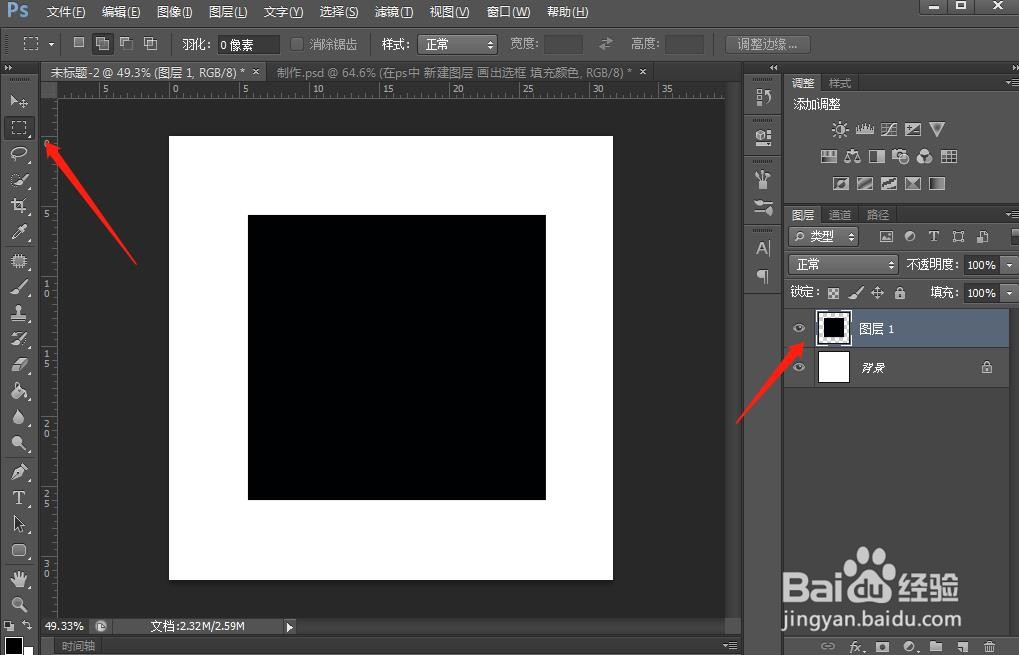The image size is (1019, 655).
Task: Select the Lasso tool
Action: point(19,153)
